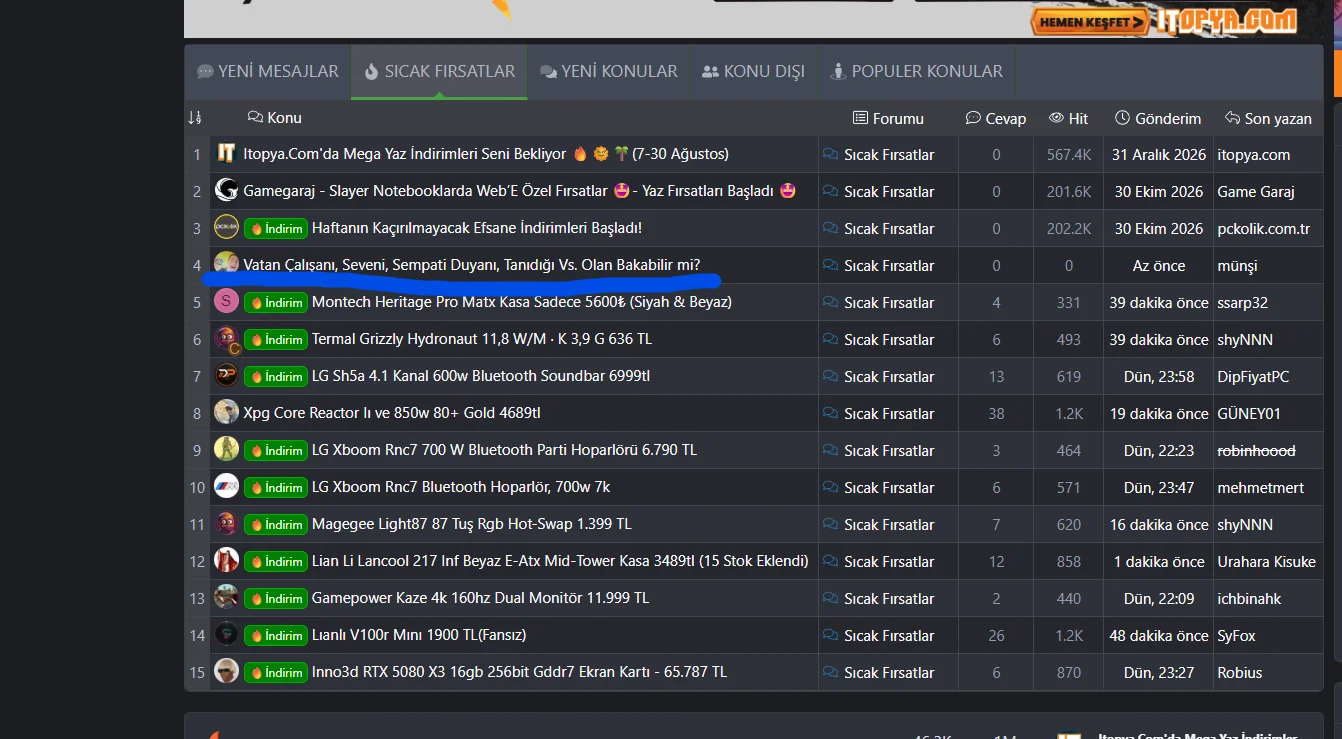Screen dimensions: 1342x739
Task: Click the Konu column header
Action: [275, 118]
